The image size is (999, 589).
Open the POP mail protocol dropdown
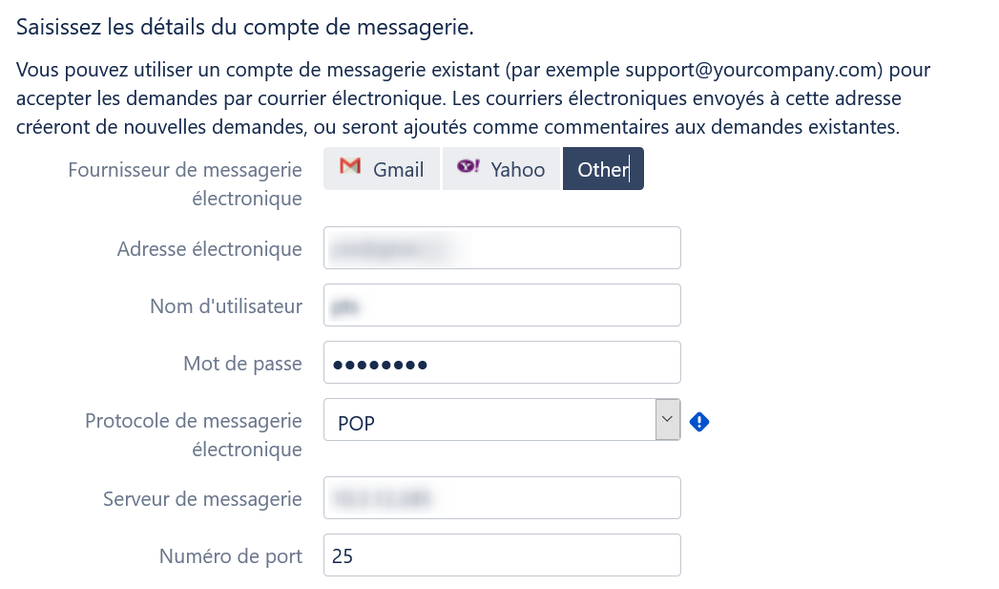tap(501, 419)
